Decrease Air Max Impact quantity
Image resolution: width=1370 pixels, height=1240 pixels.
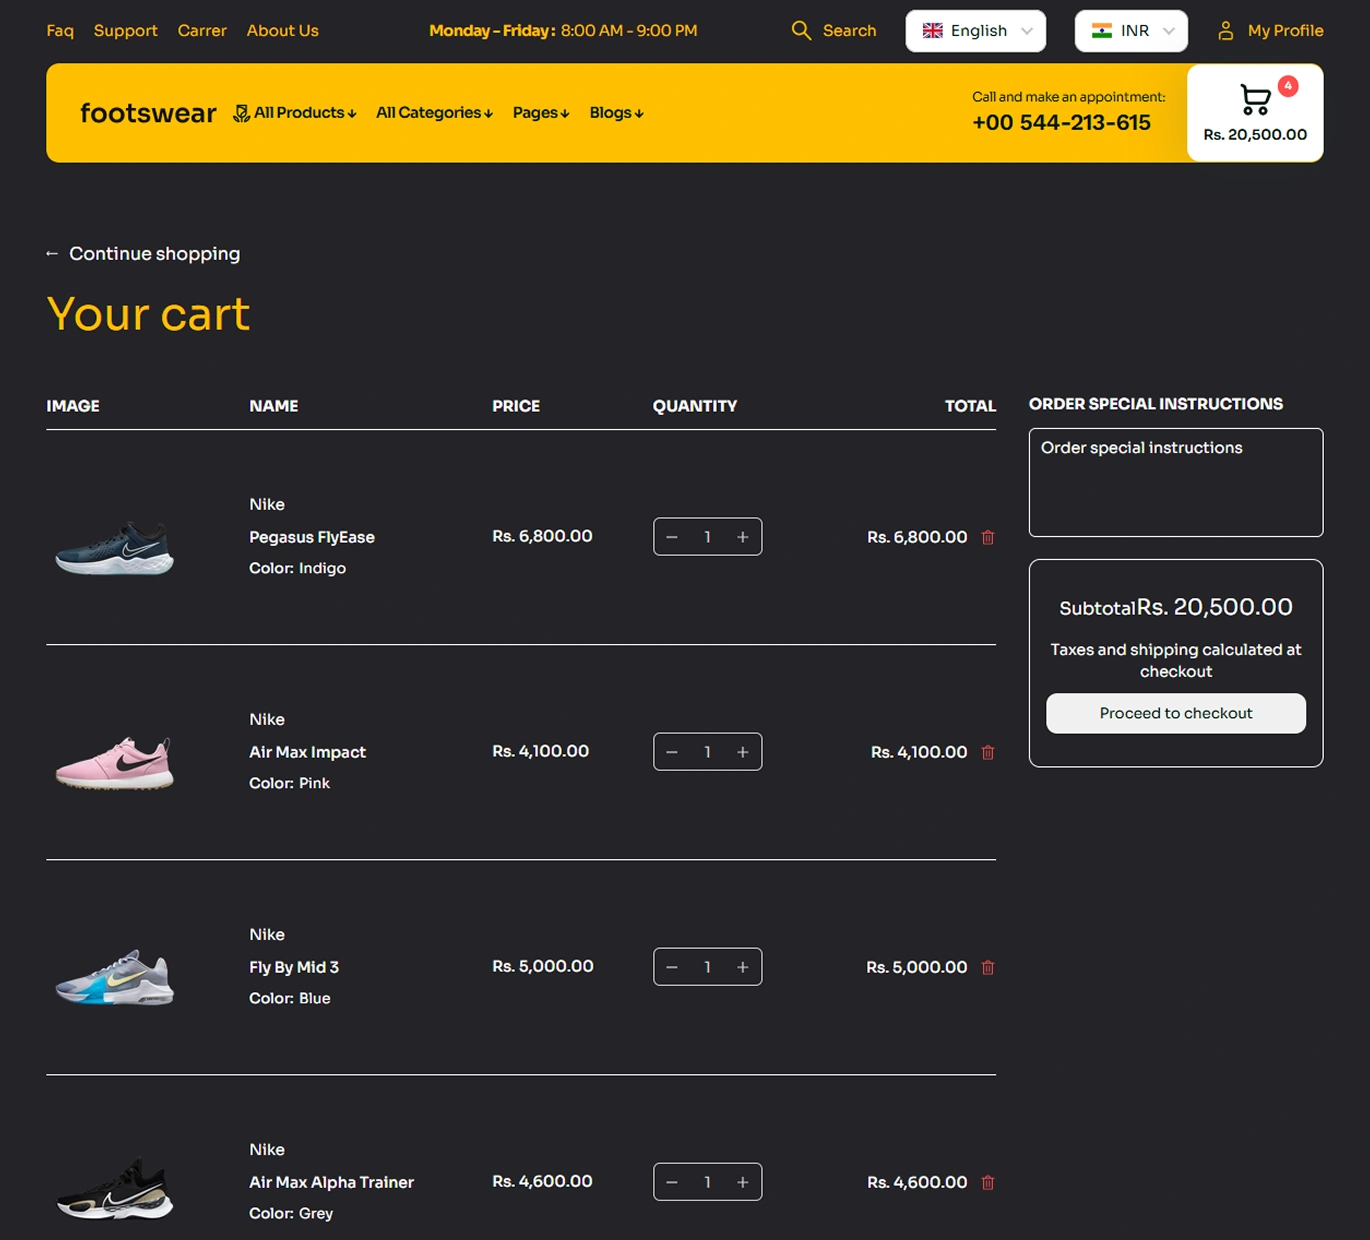pyautogui.click(x=672, y=752)
